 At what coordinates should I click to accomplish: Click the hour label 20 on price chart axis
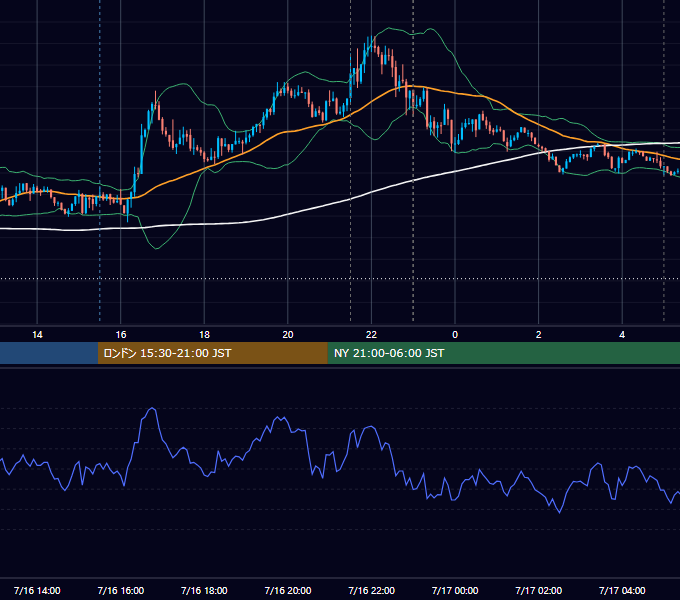(x=288, y=335)
